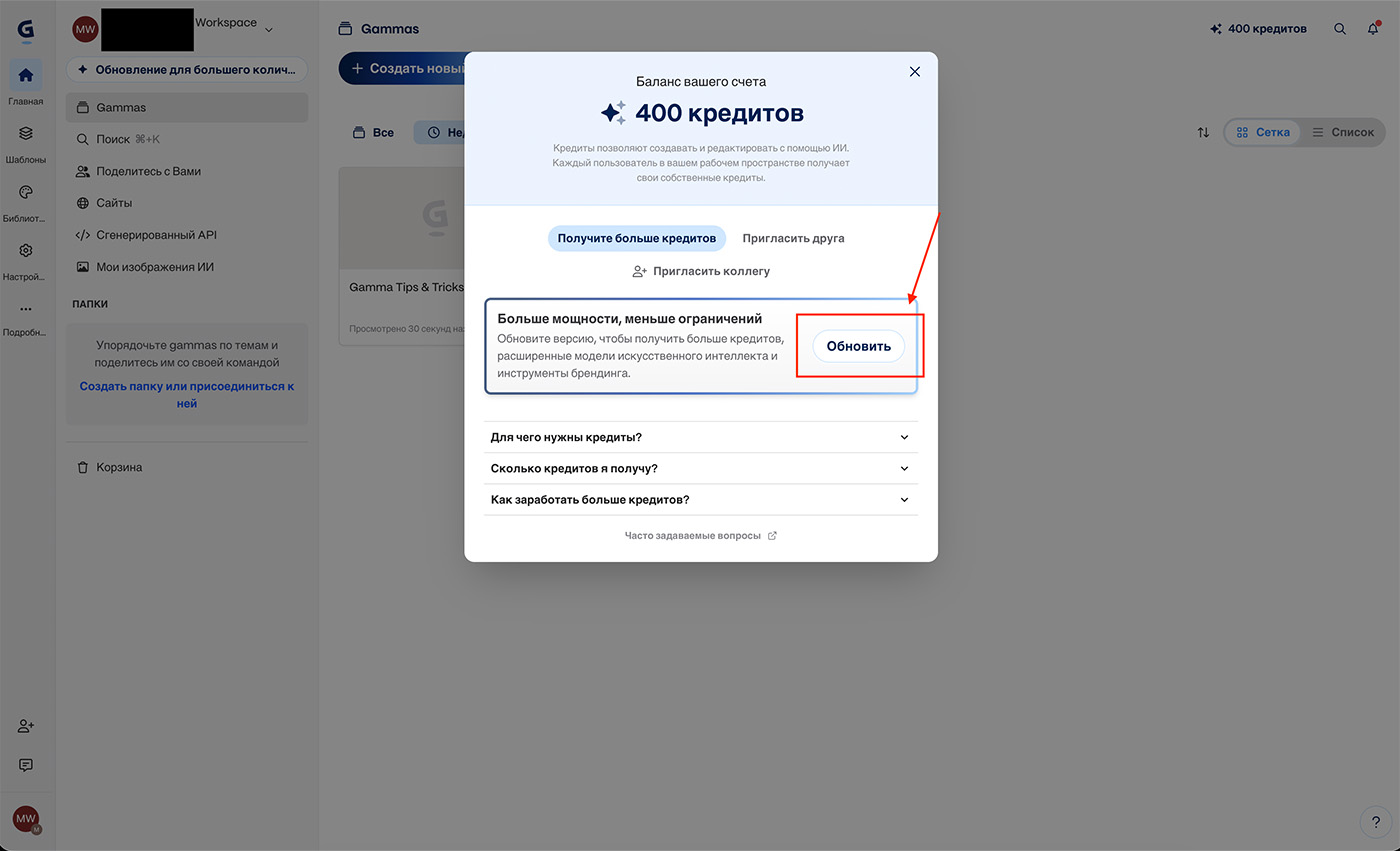Viewport: 1400px width, 851px height.
Task: Switch to List view (Список)
Action: pos(1342,132)
